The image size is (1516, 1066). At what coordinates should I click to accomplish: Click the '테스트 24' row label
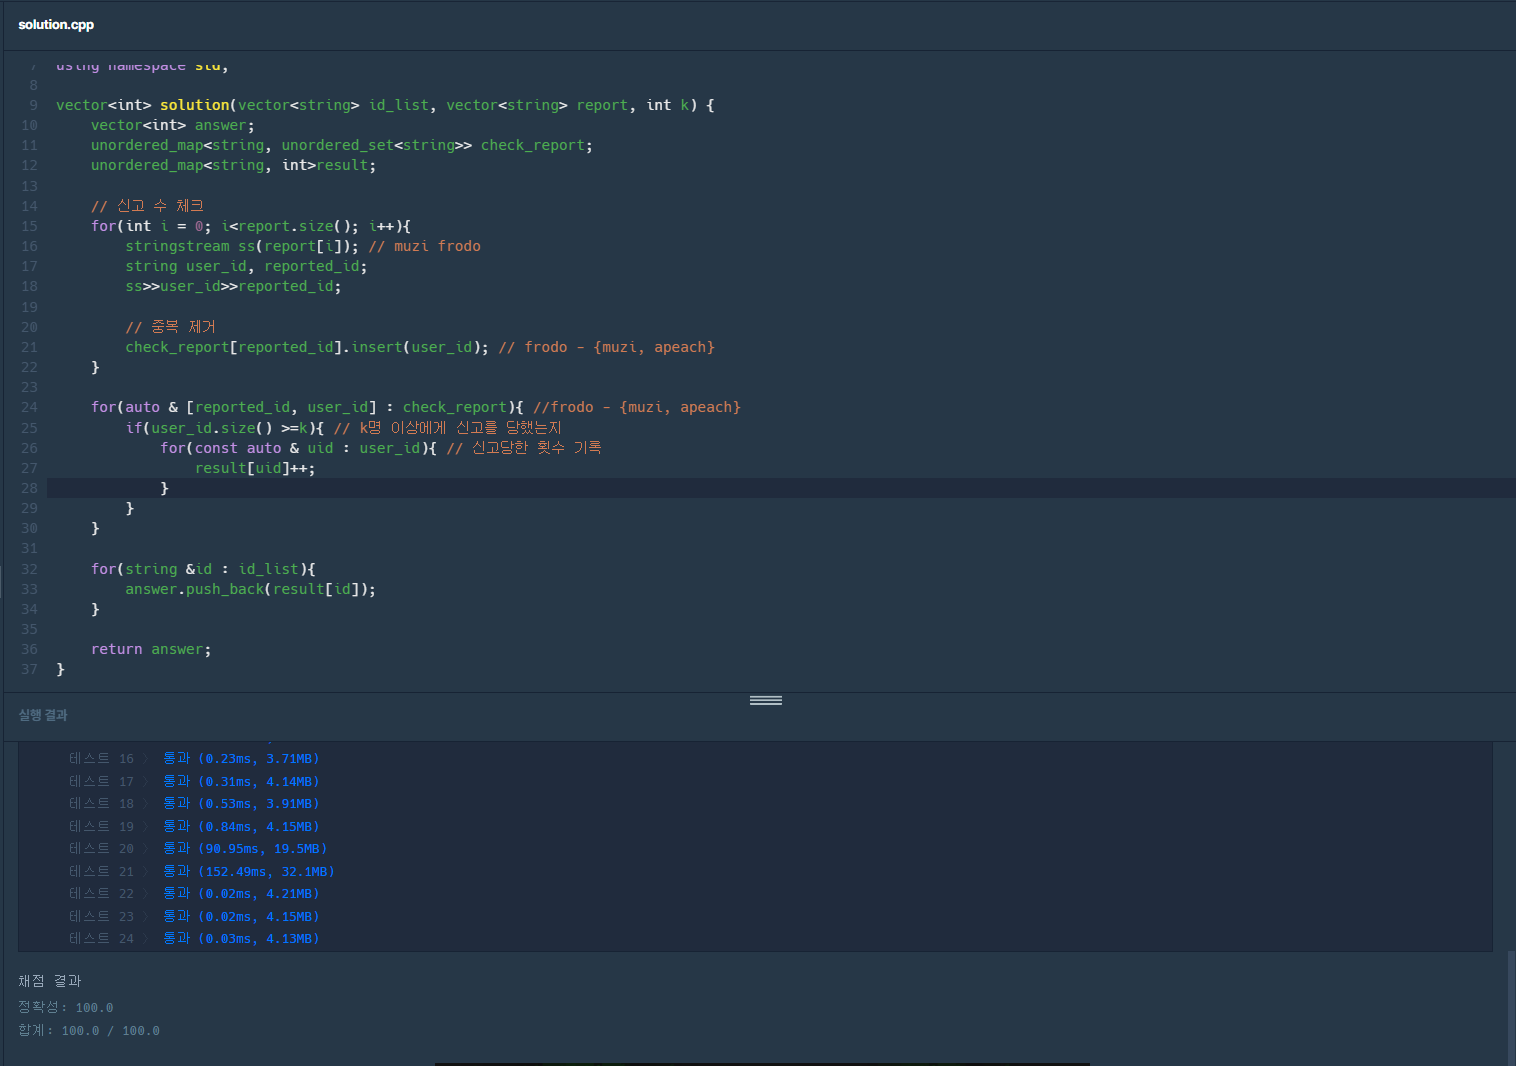(101, 938)
